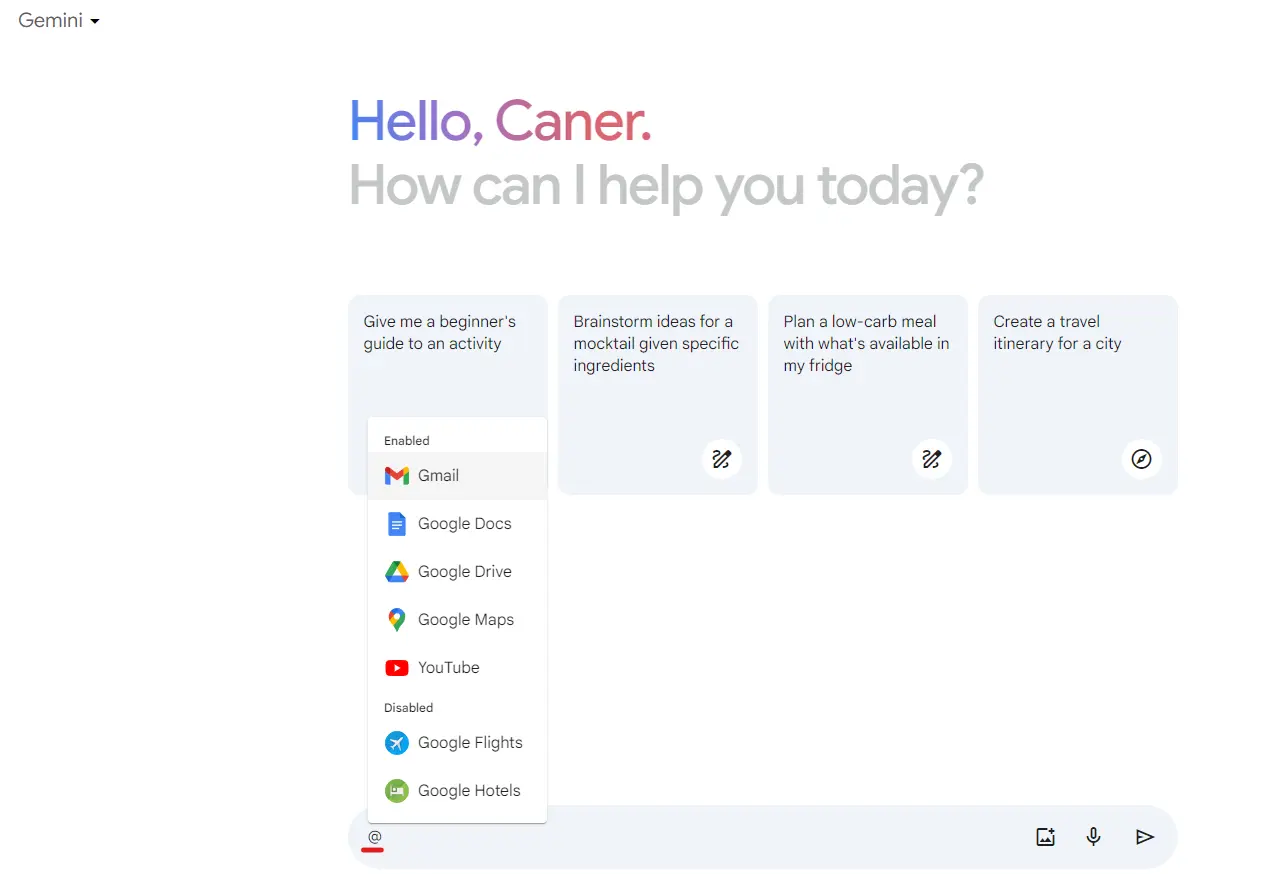This screenshot has height=874, width=1284.
Task: Click the pencil icon on mocktail card
Action: click(721, 459)
